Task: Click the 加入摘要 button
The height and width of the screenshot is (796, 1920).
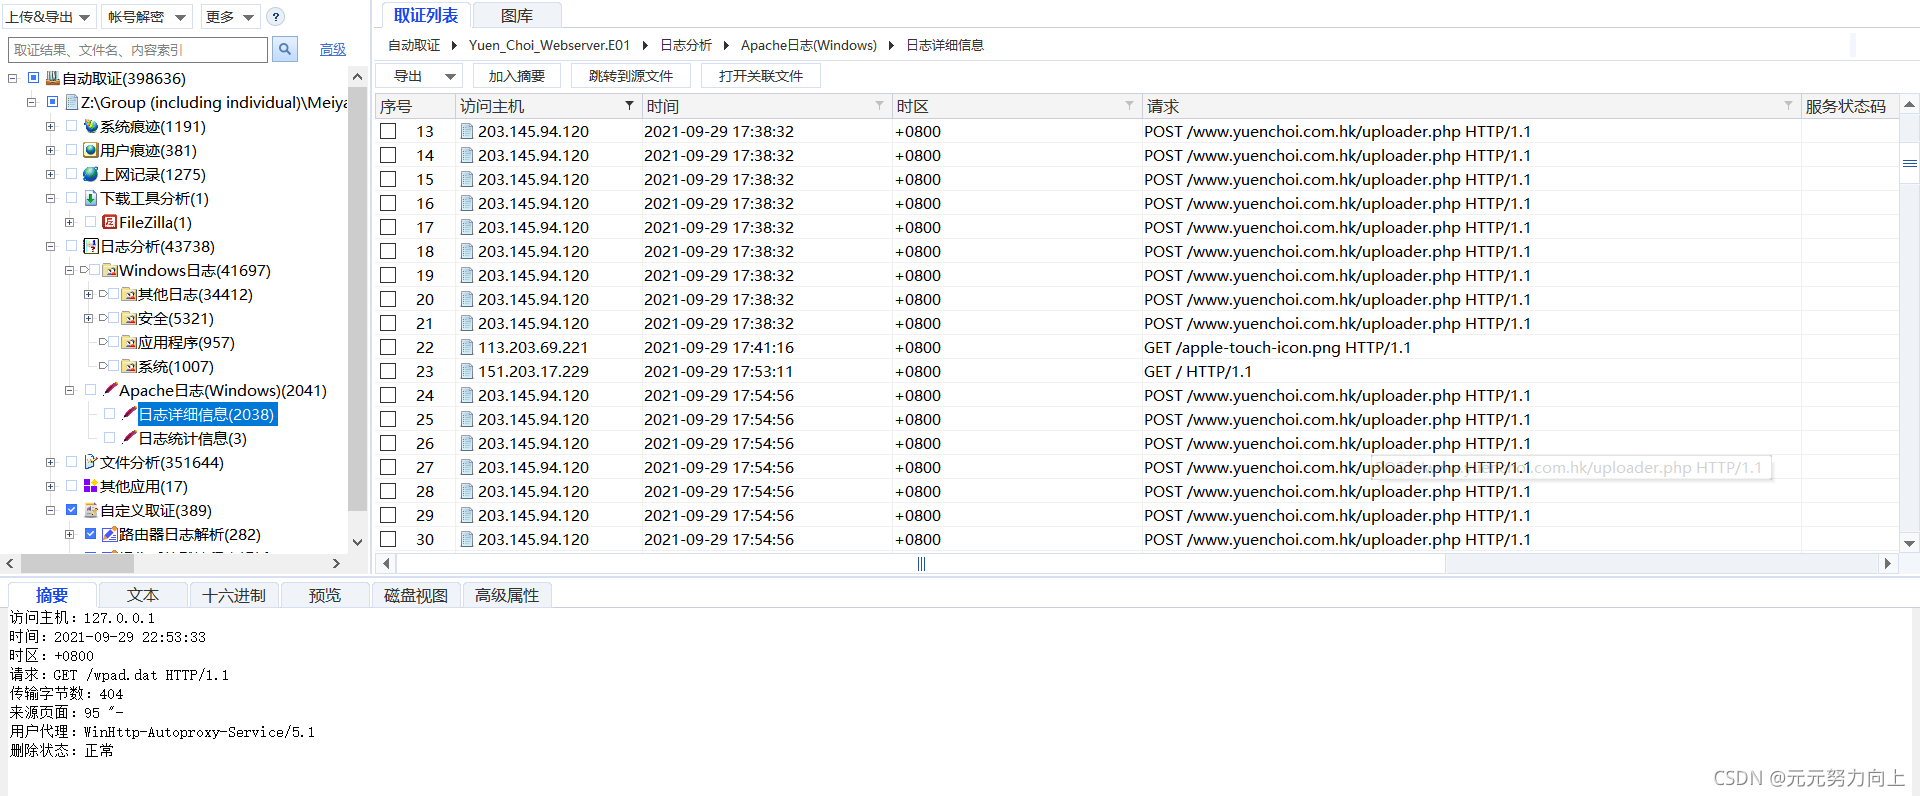Action: point(517,76)
